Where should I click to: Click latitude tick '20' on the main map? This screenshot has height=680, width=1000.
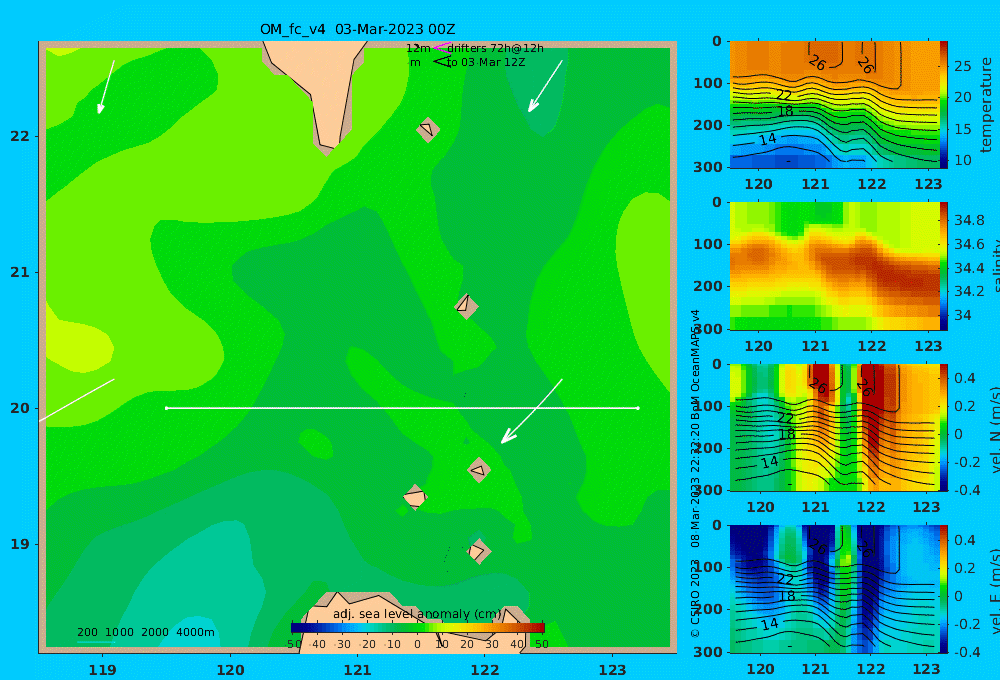[x=20, y=408]
